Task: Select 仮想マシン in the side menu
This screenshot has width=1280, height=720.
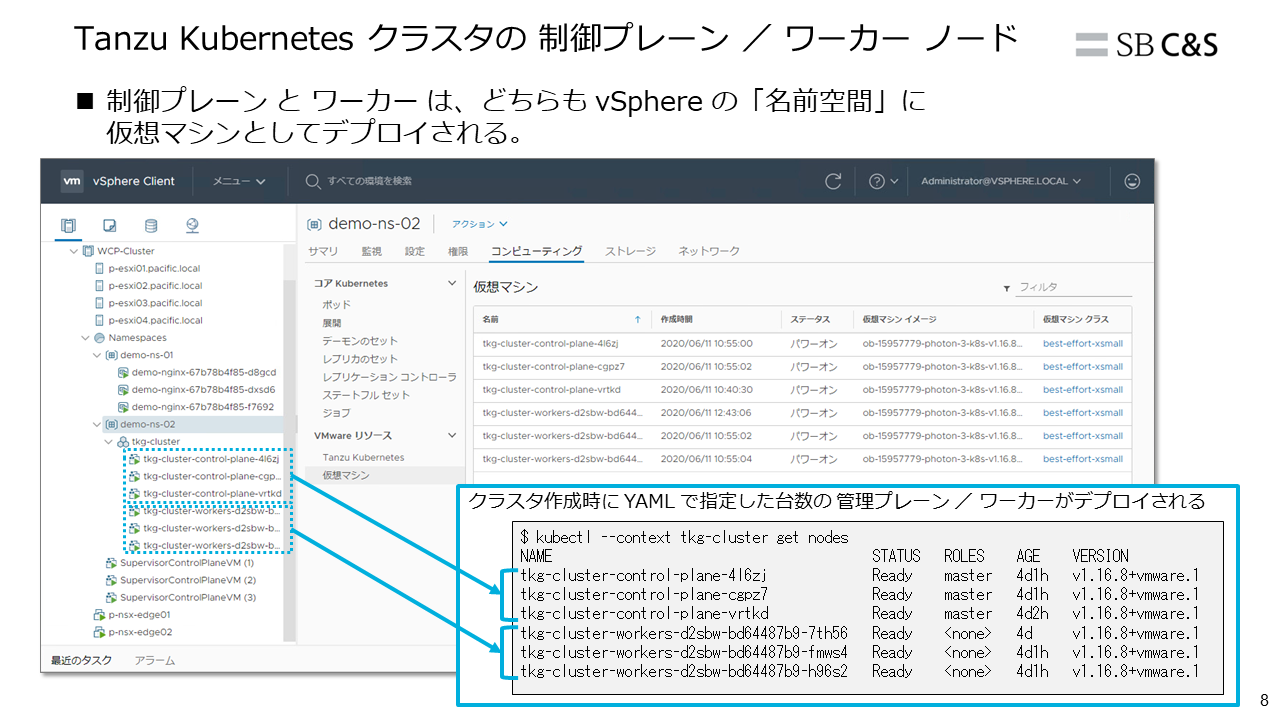Action: click(346, 475)
